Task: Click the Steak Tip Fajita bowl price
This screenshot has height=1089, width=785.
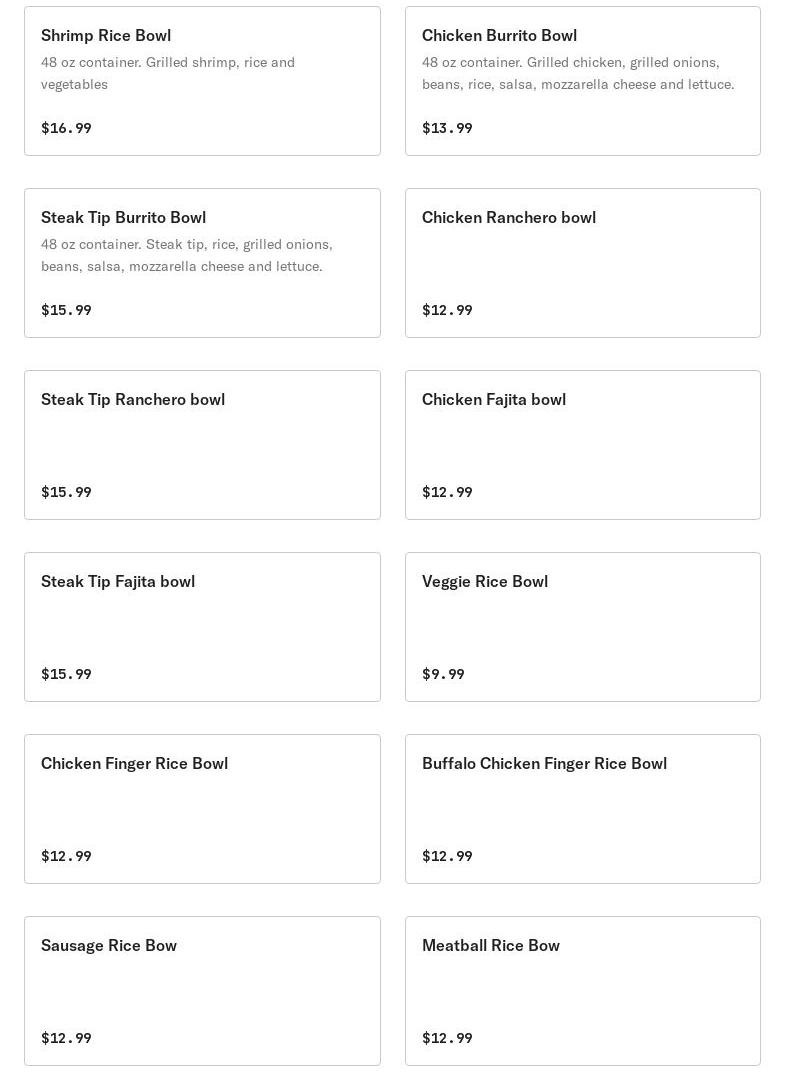Action: pyautogui.click(x=66, y=674)
